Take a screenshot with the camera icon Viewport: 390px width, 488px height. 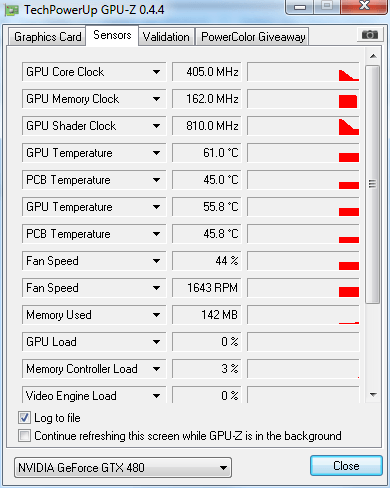pyautogui.click(x=369, y=35)
